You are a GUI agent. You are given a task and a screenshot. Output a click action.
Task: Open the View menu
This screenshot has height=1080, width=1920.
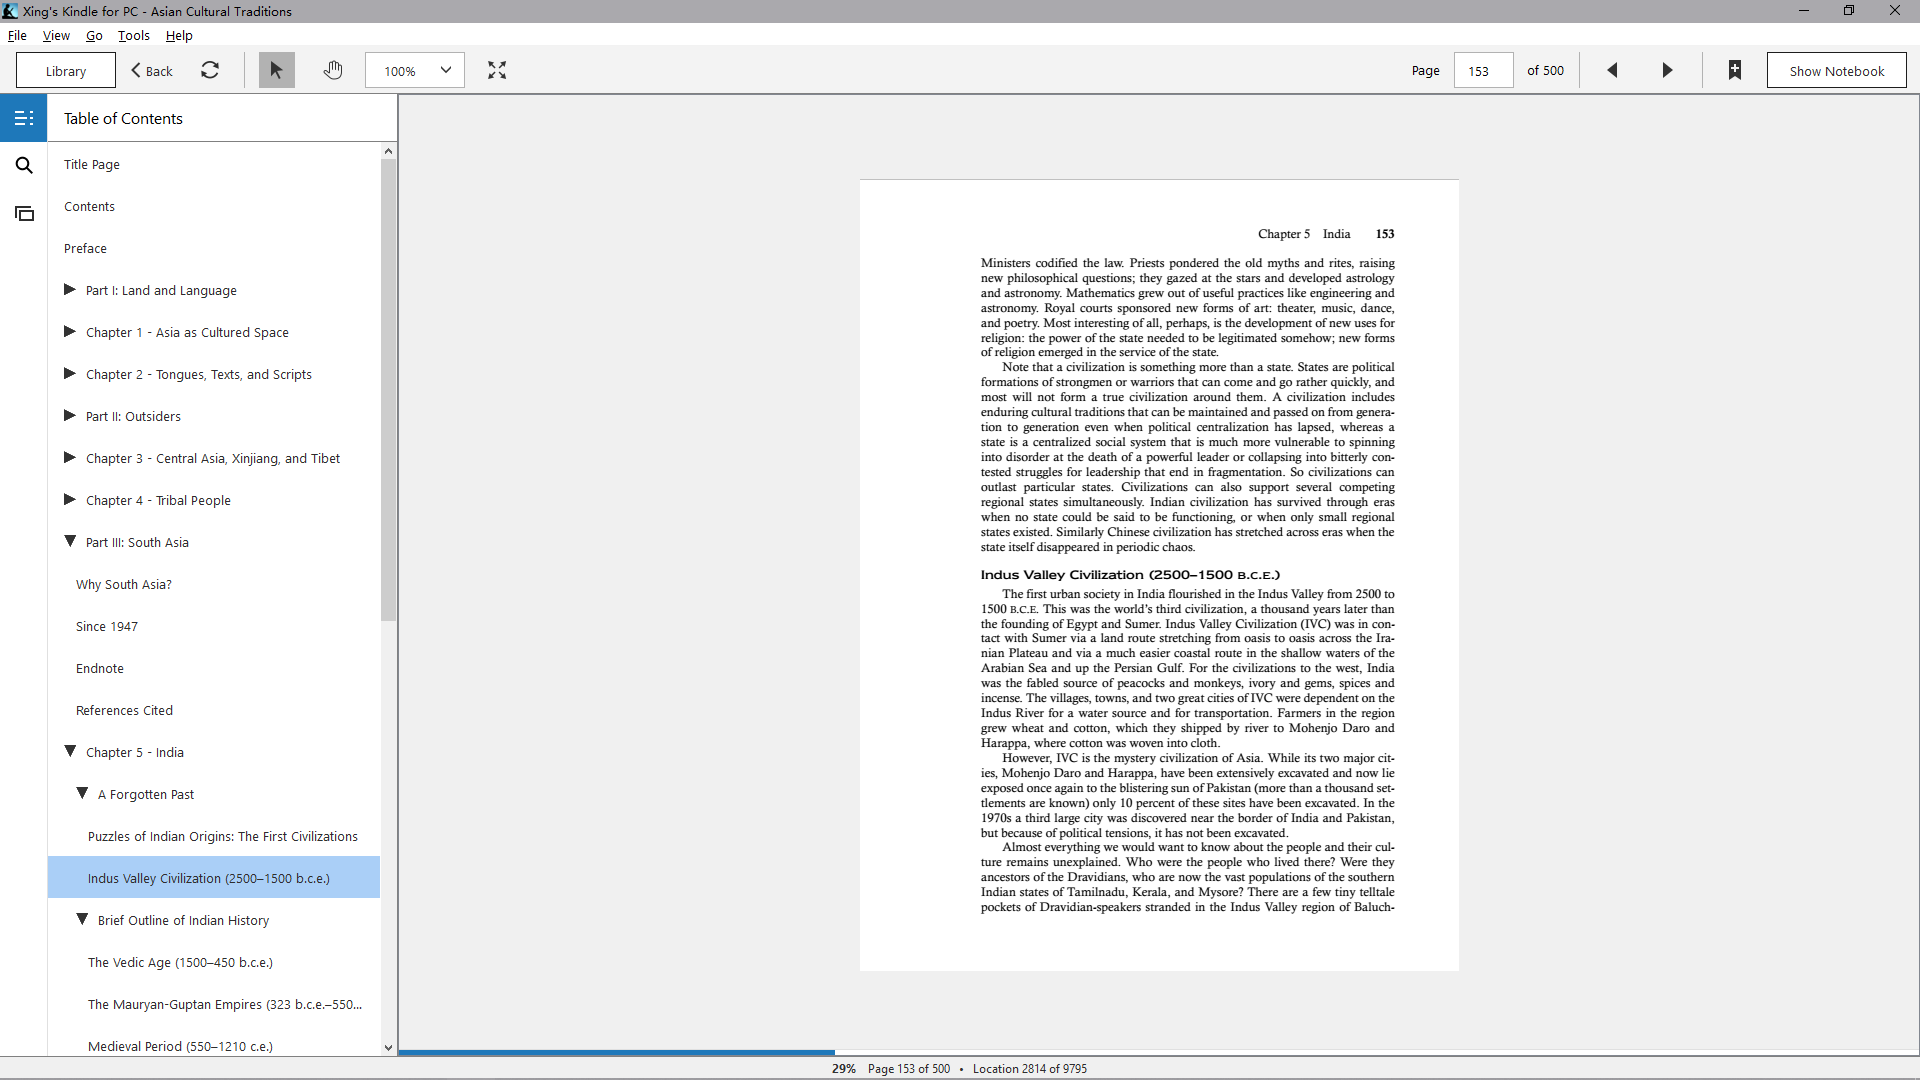[56, 35]
